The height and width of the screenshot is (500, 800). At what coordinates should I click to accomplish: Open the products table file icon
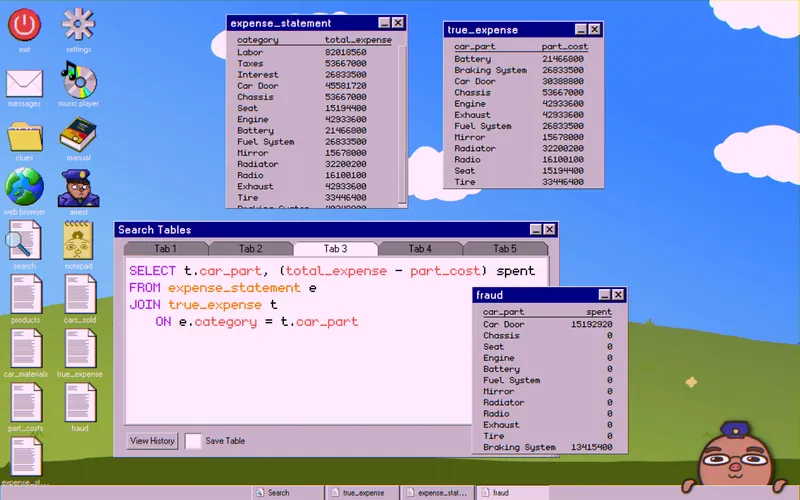(26, 294)
